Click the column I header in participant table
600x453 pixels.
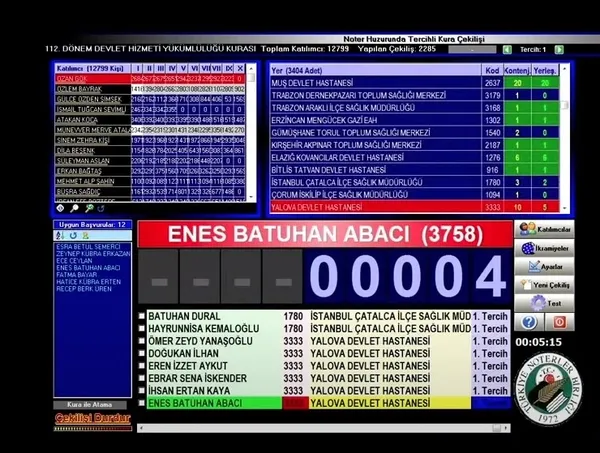pyautogui.click(x=137, y=68)
